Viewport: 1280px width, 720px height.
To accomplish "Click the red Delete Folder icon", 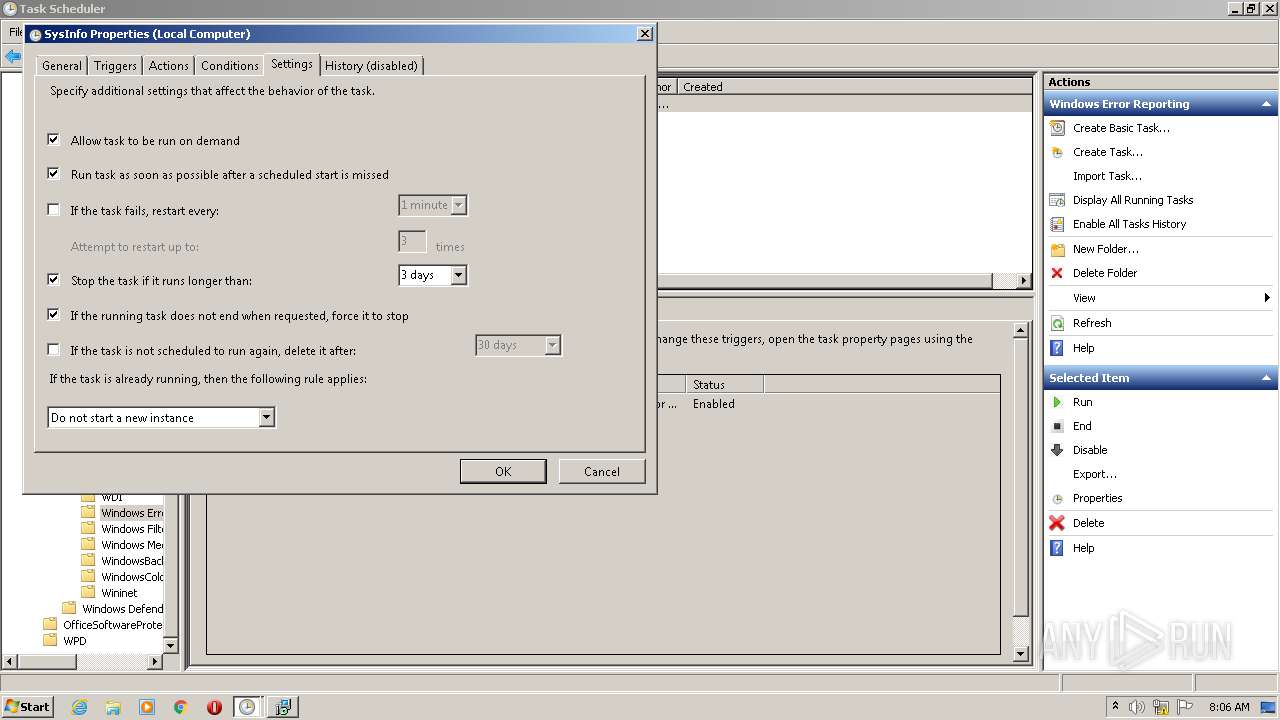I will coord(1057,273).
